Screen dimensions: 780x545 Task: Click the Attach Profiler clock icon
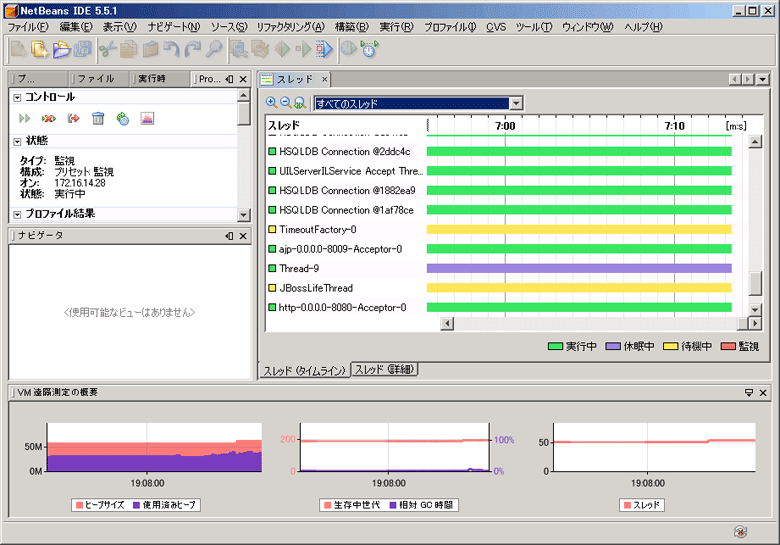(x=370, y=49)
